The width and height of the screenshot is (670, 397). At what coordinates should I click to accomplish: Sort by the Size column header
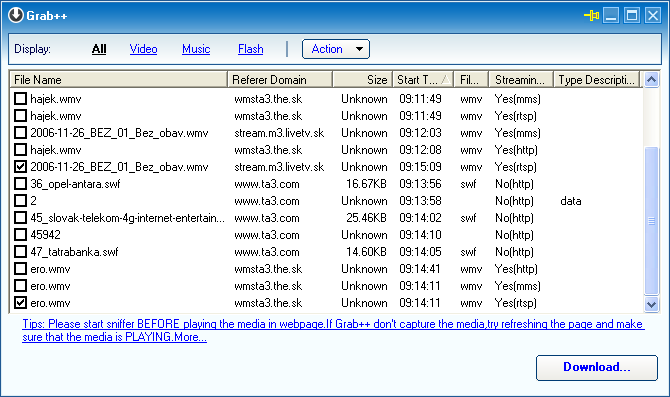[x=362, y=79]
